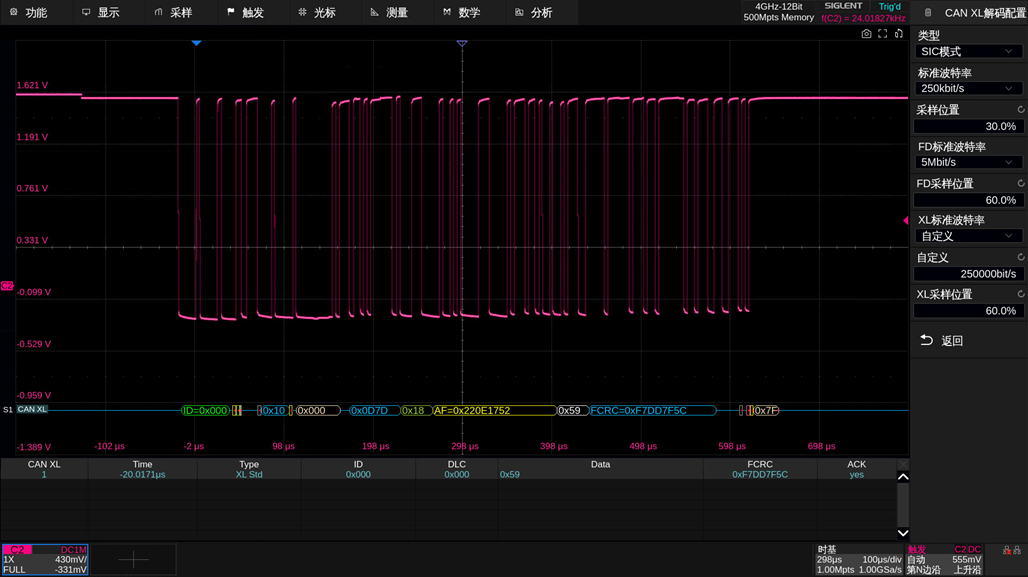This screenshot has width=1028, height=577.
Task: Open the C2 channel settings box
Action: point(45,559)
